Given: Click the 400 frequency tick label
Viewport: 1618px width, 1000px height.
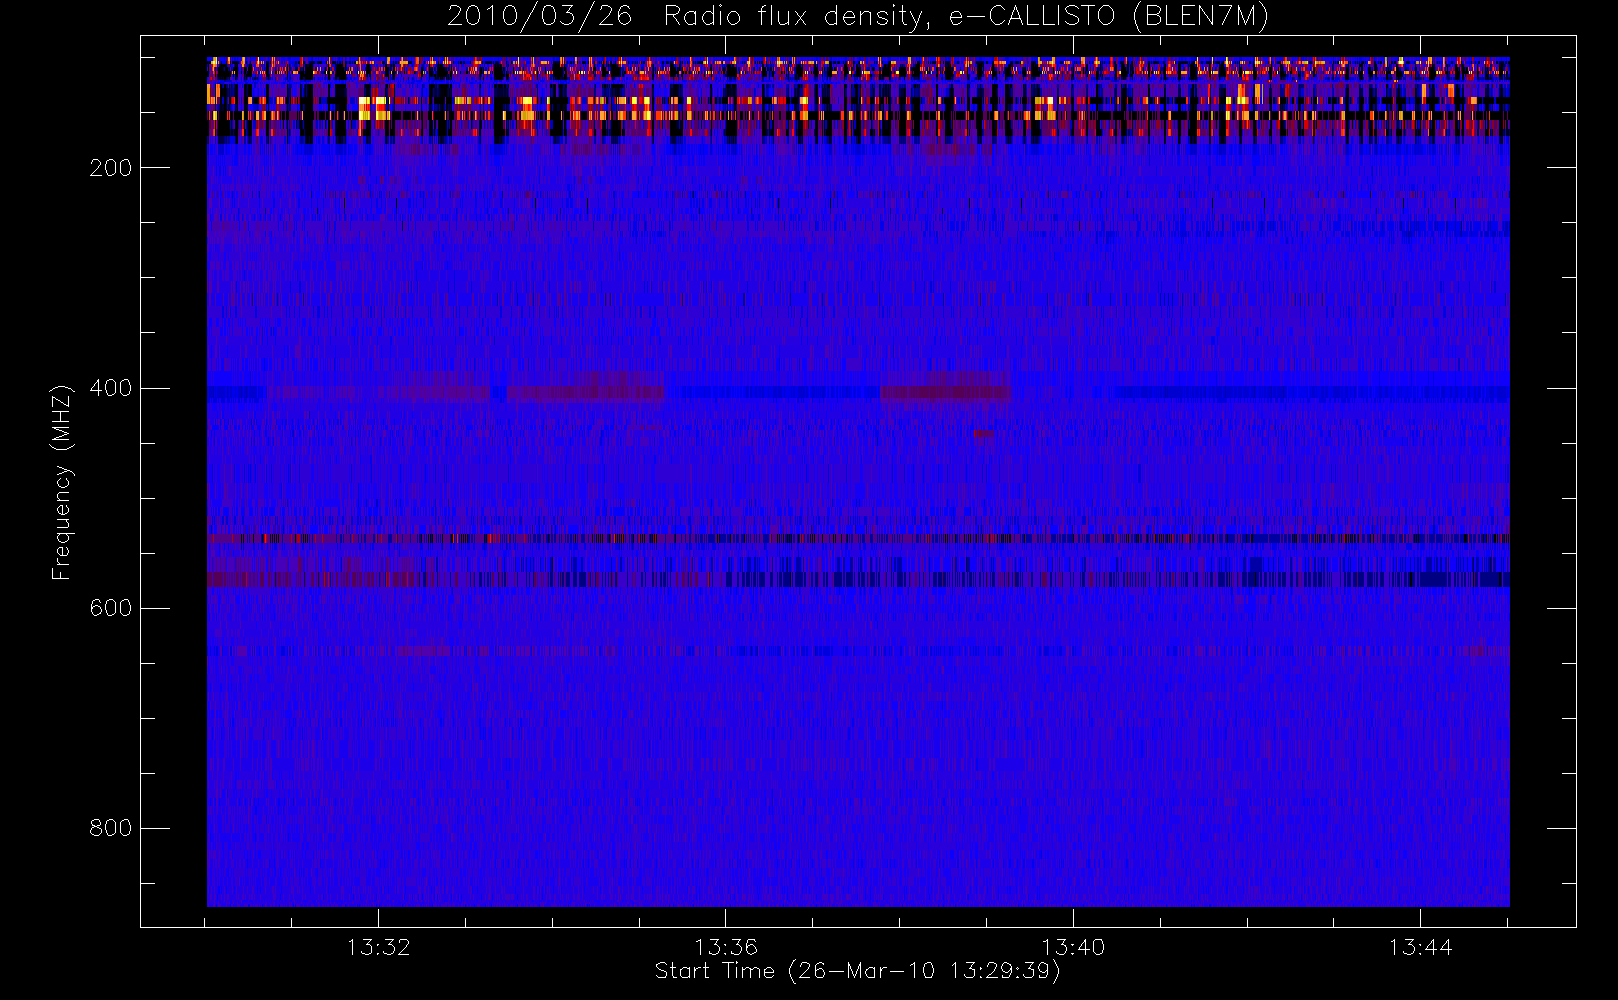Looking at the screenshot, I should (110, 388).
